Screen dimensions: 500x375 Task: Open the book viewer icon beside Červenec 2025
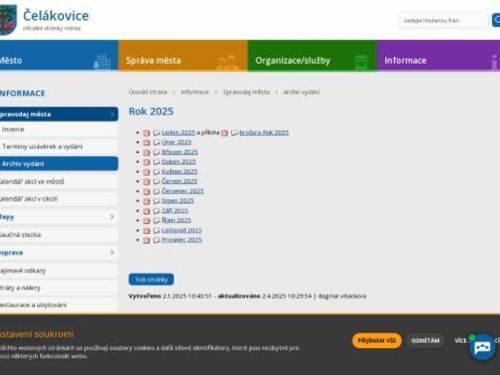156,191
